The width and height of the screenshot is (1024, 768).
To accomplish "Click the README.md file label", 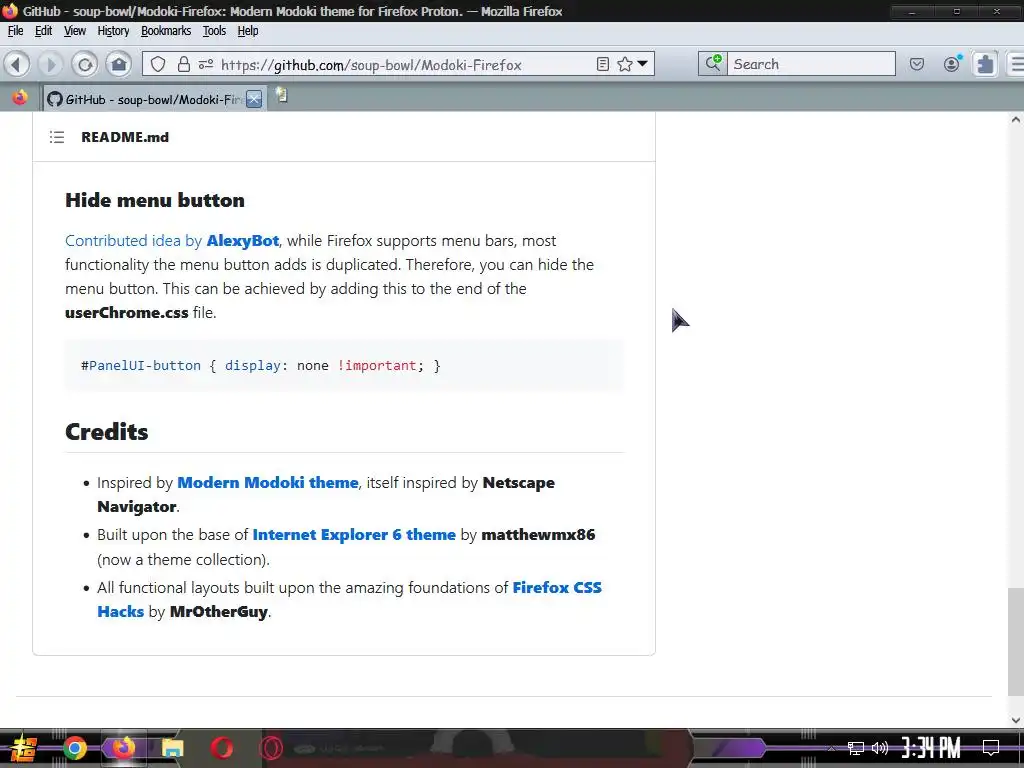I will (125, 137).
